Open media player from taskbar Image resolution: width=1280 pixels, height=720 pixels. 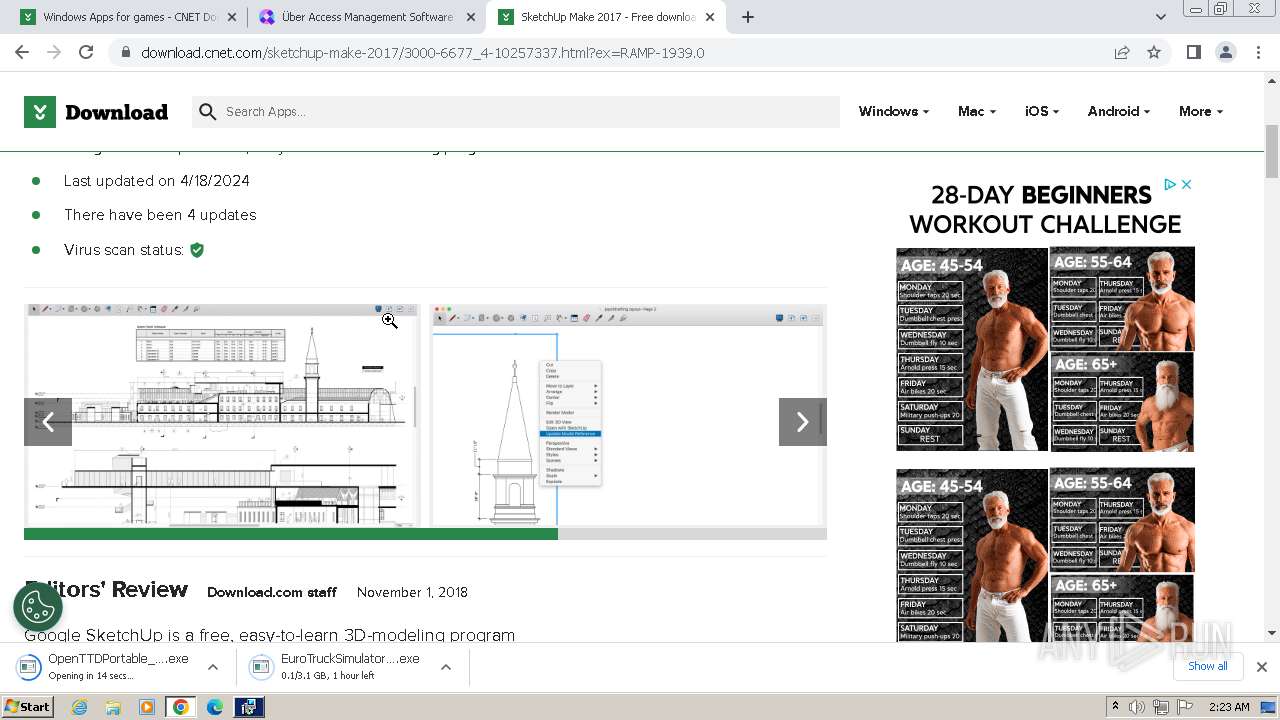point(147,707)
